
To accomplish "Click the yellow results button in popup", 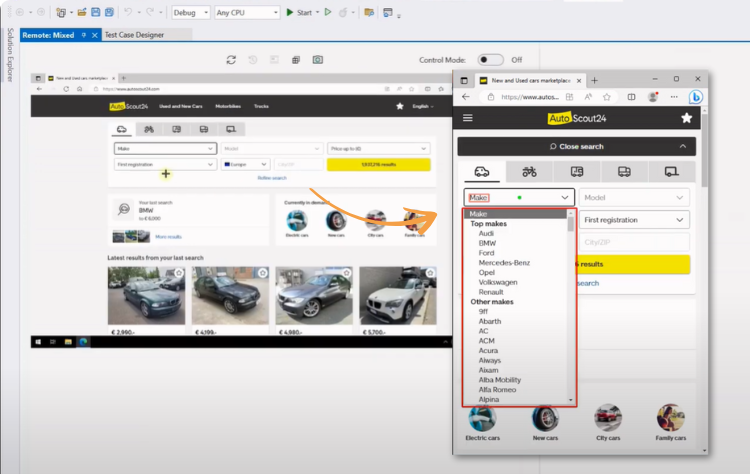I will (634, 264).
